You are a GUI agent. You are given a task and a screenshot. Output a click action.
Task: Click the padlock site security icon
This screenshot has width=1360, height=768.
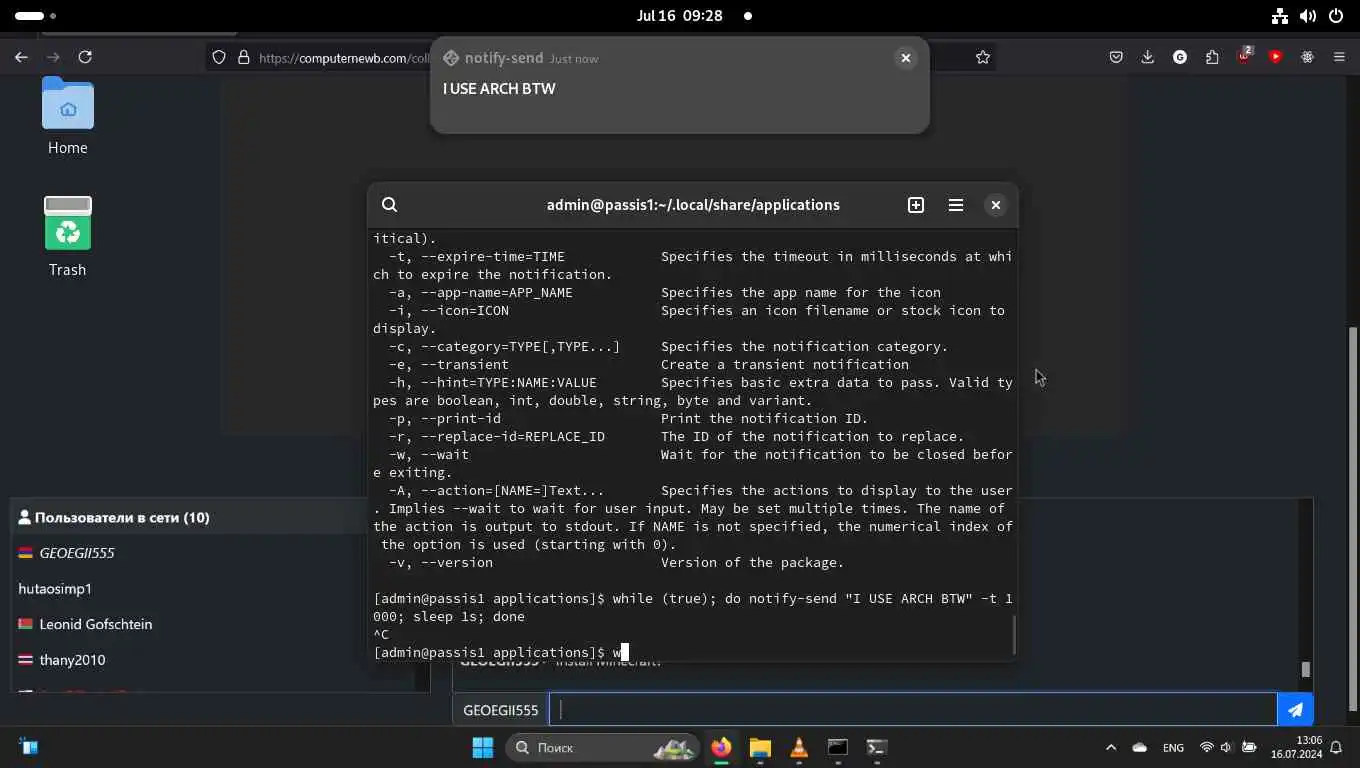pyautogui.click(x=243, y=58)
